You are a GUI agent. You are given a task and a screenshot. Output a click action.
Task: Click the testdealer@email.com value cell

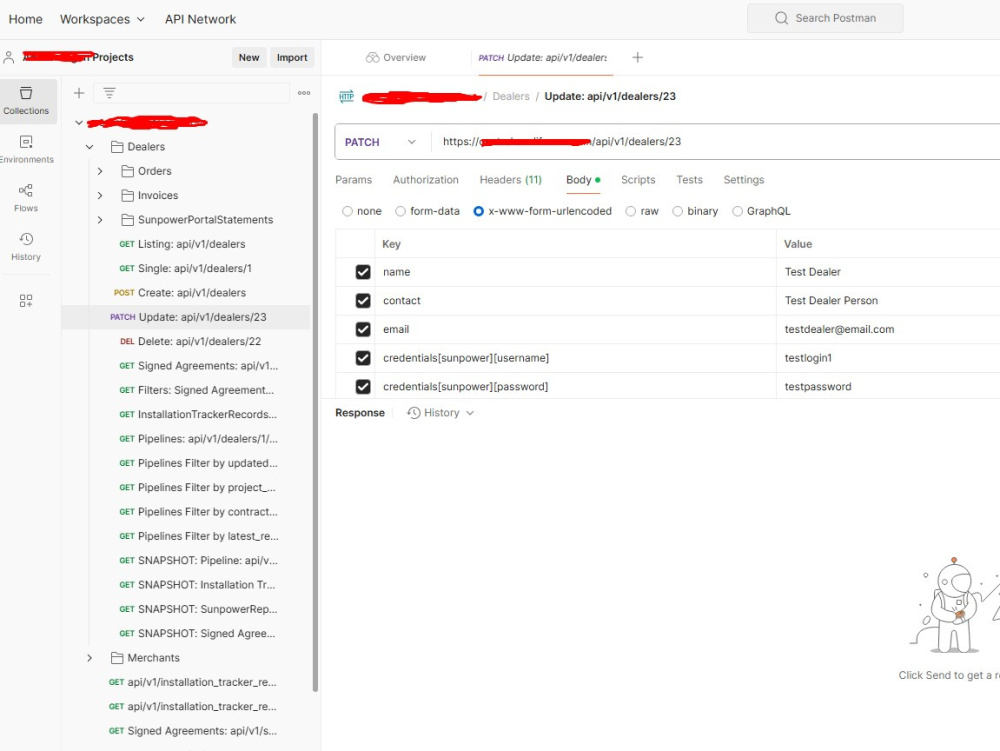(x=888, y=330)
